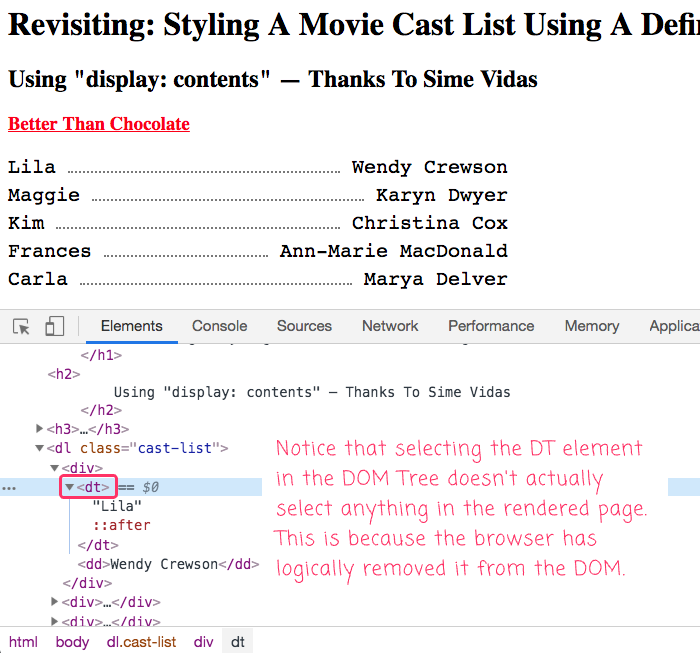Select the h2 opening tag

(x=64, y=374)
